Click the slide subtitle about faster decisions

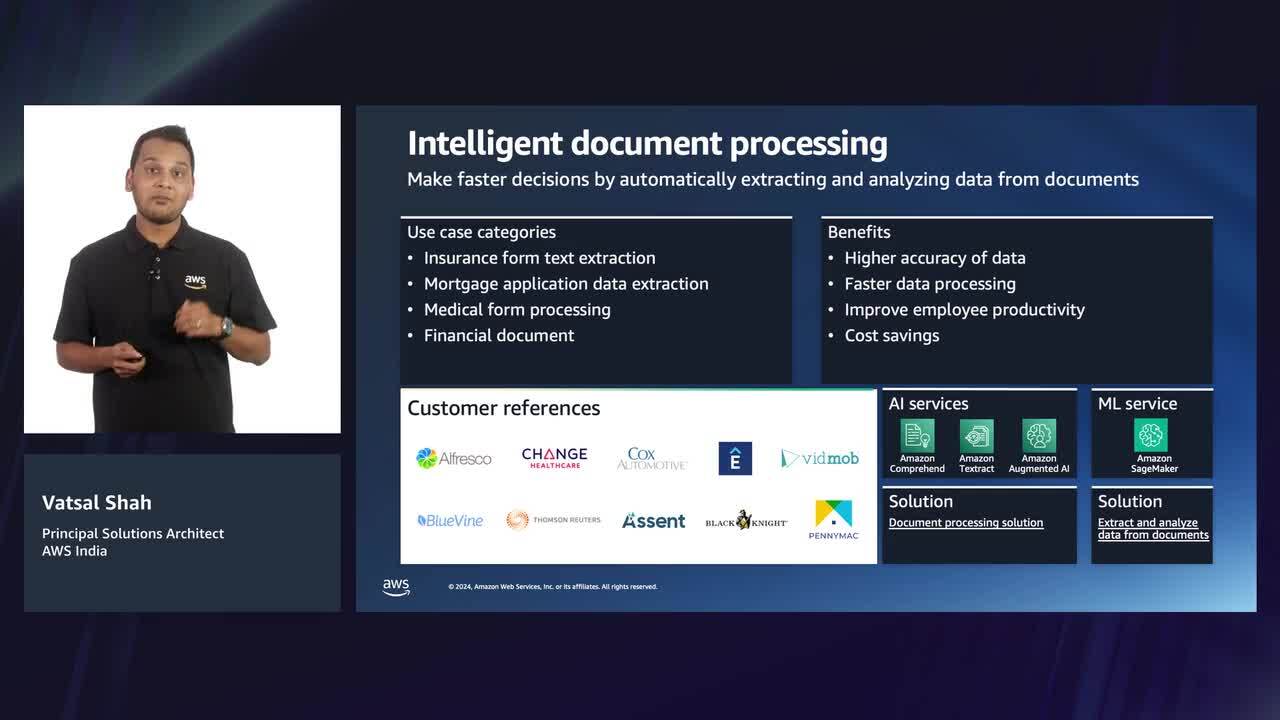(773, 180)
